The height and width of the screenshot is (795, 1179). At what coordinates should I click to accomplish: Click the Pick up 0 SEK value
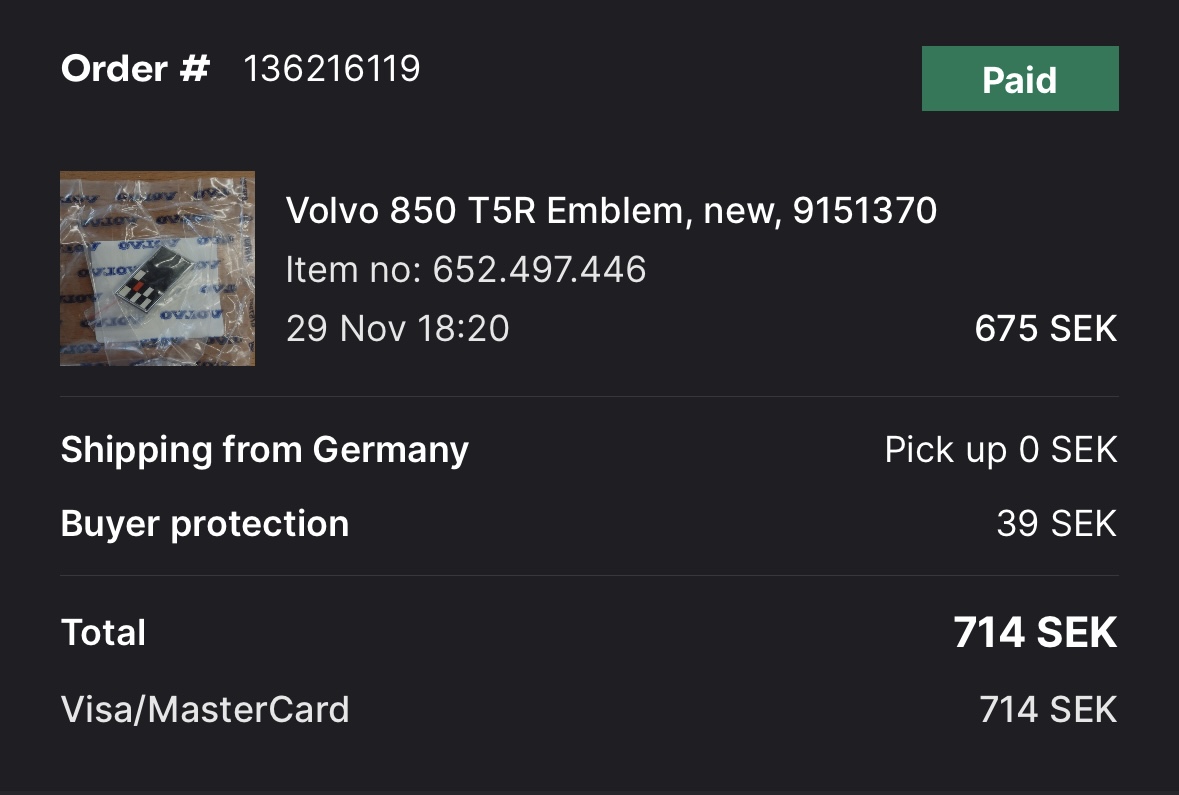click(1001, 450)
